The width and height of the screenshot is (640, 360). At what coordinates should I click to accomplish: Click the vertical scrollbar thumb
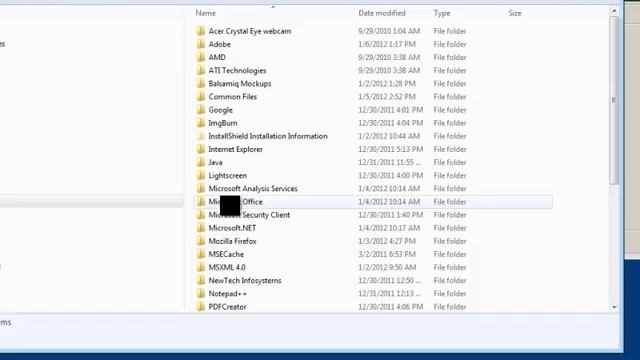coord(614,100)
